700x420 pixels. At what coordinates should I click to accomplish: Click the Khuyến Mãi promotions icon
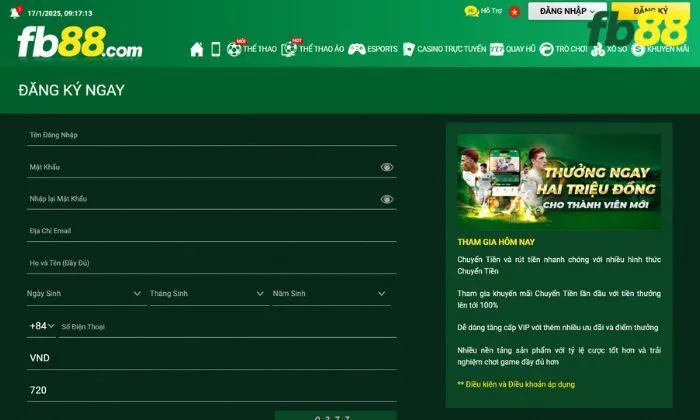[638, 49]
